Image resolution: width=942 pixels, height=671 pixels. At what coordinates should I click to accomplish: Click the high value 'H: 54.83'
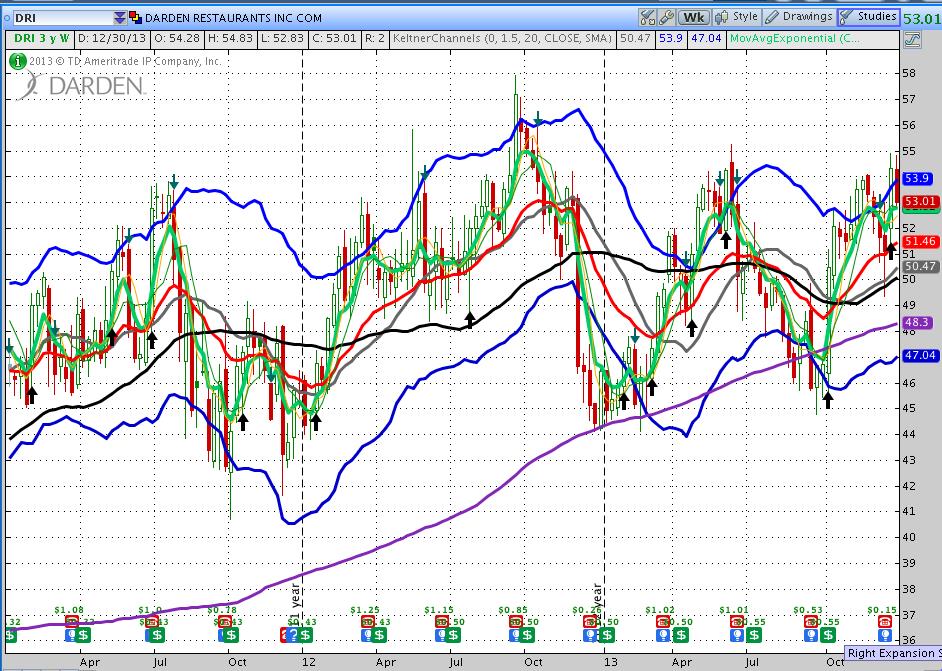[x=230, y=39]
